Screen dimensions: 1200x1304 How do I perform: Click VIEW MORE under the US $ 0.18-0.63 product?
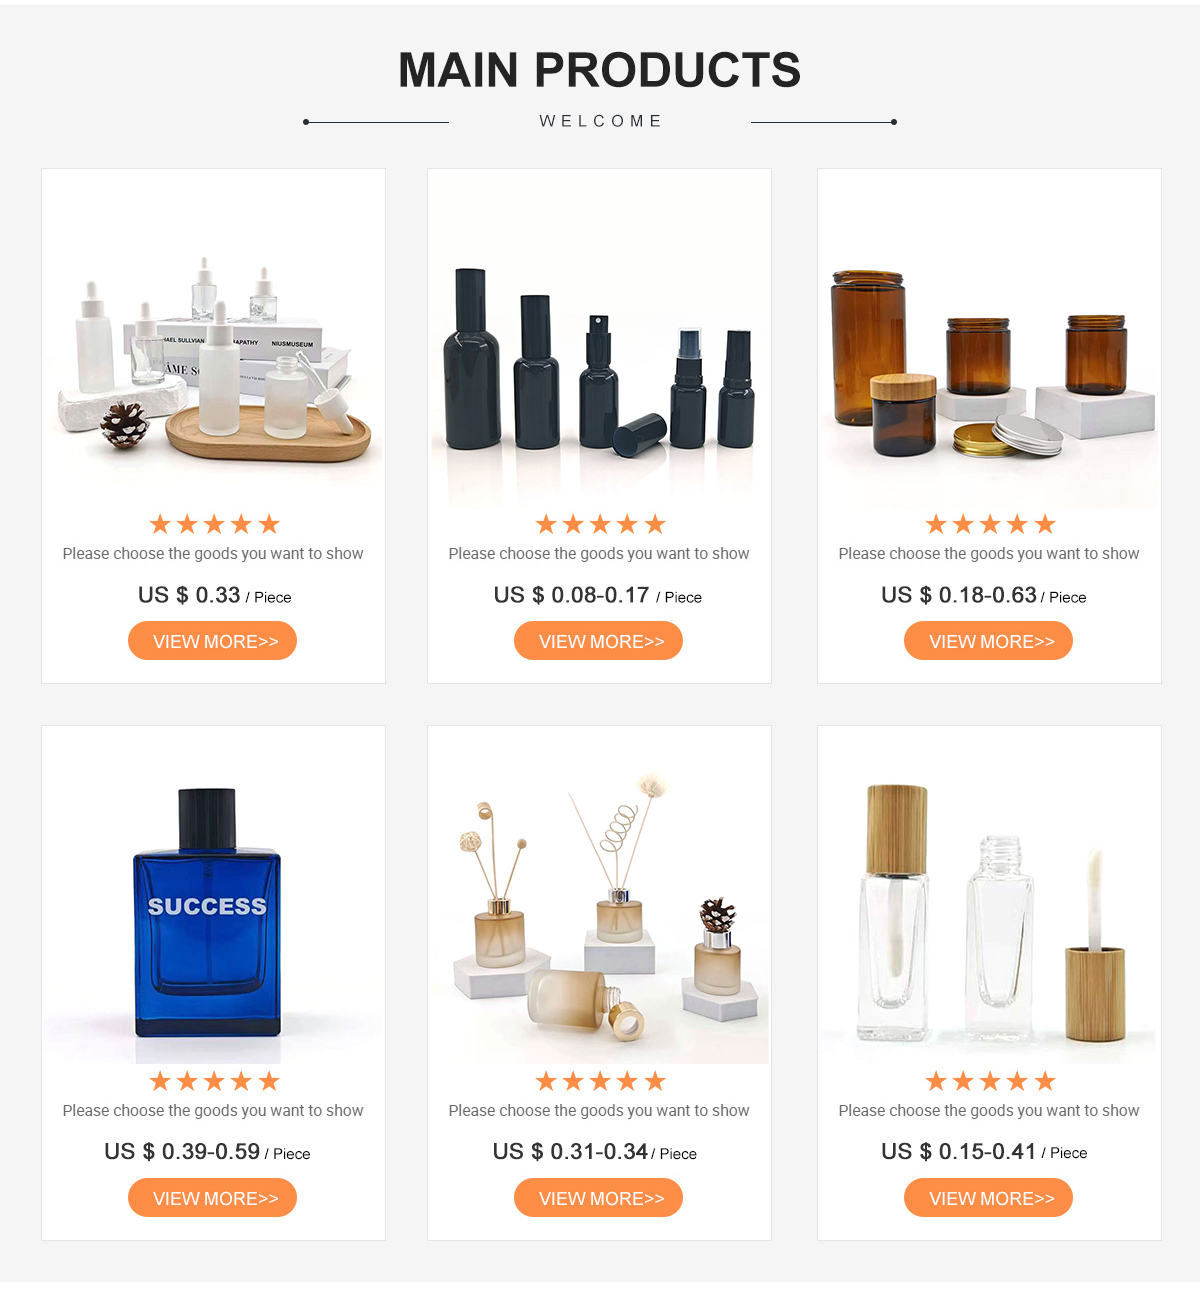988,641
